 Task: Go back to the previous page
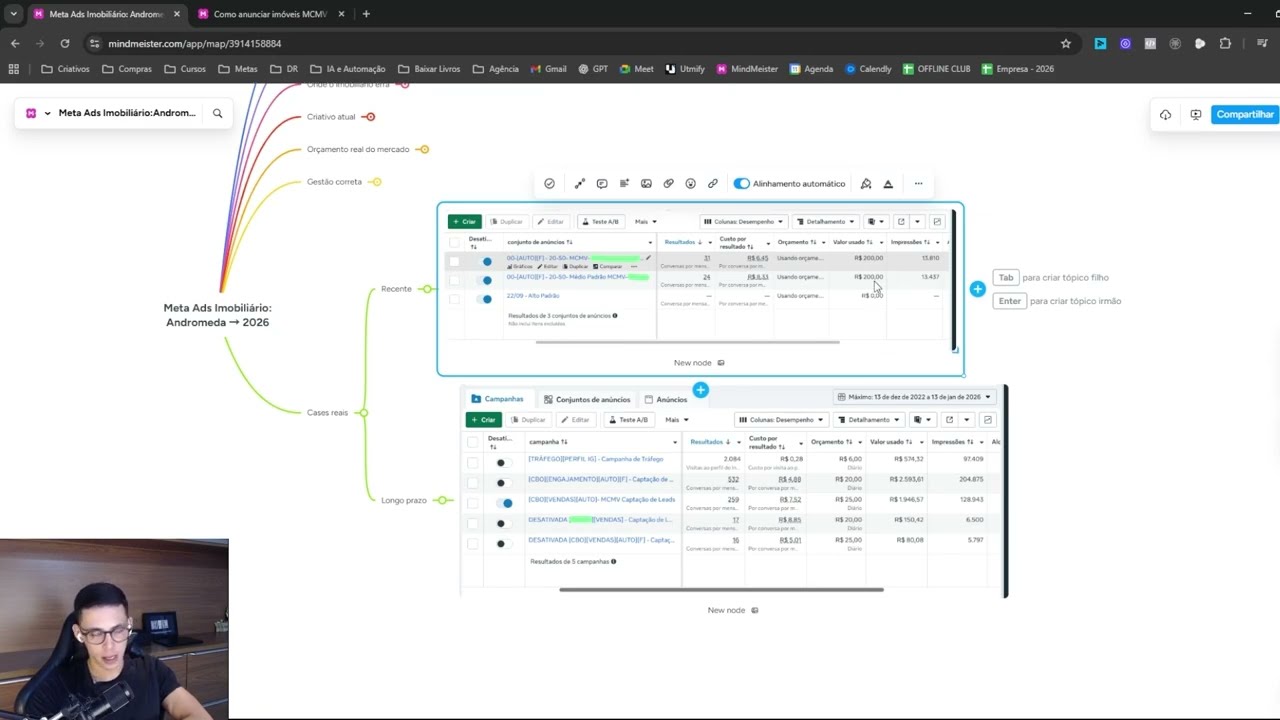[x=15, y=44]
